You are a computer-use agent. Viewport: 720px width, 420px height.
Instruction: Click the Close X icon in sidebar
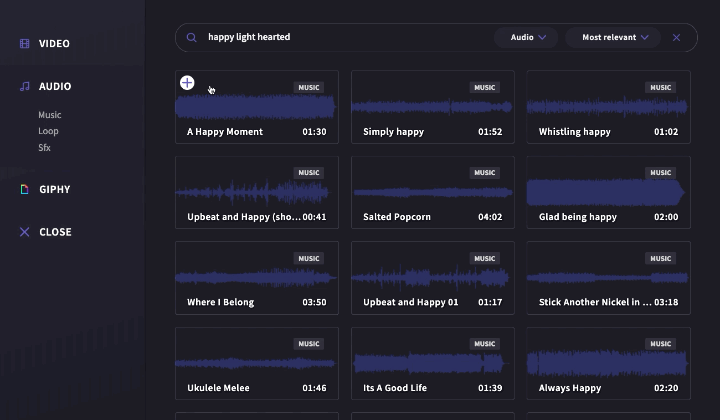[24, 232]
